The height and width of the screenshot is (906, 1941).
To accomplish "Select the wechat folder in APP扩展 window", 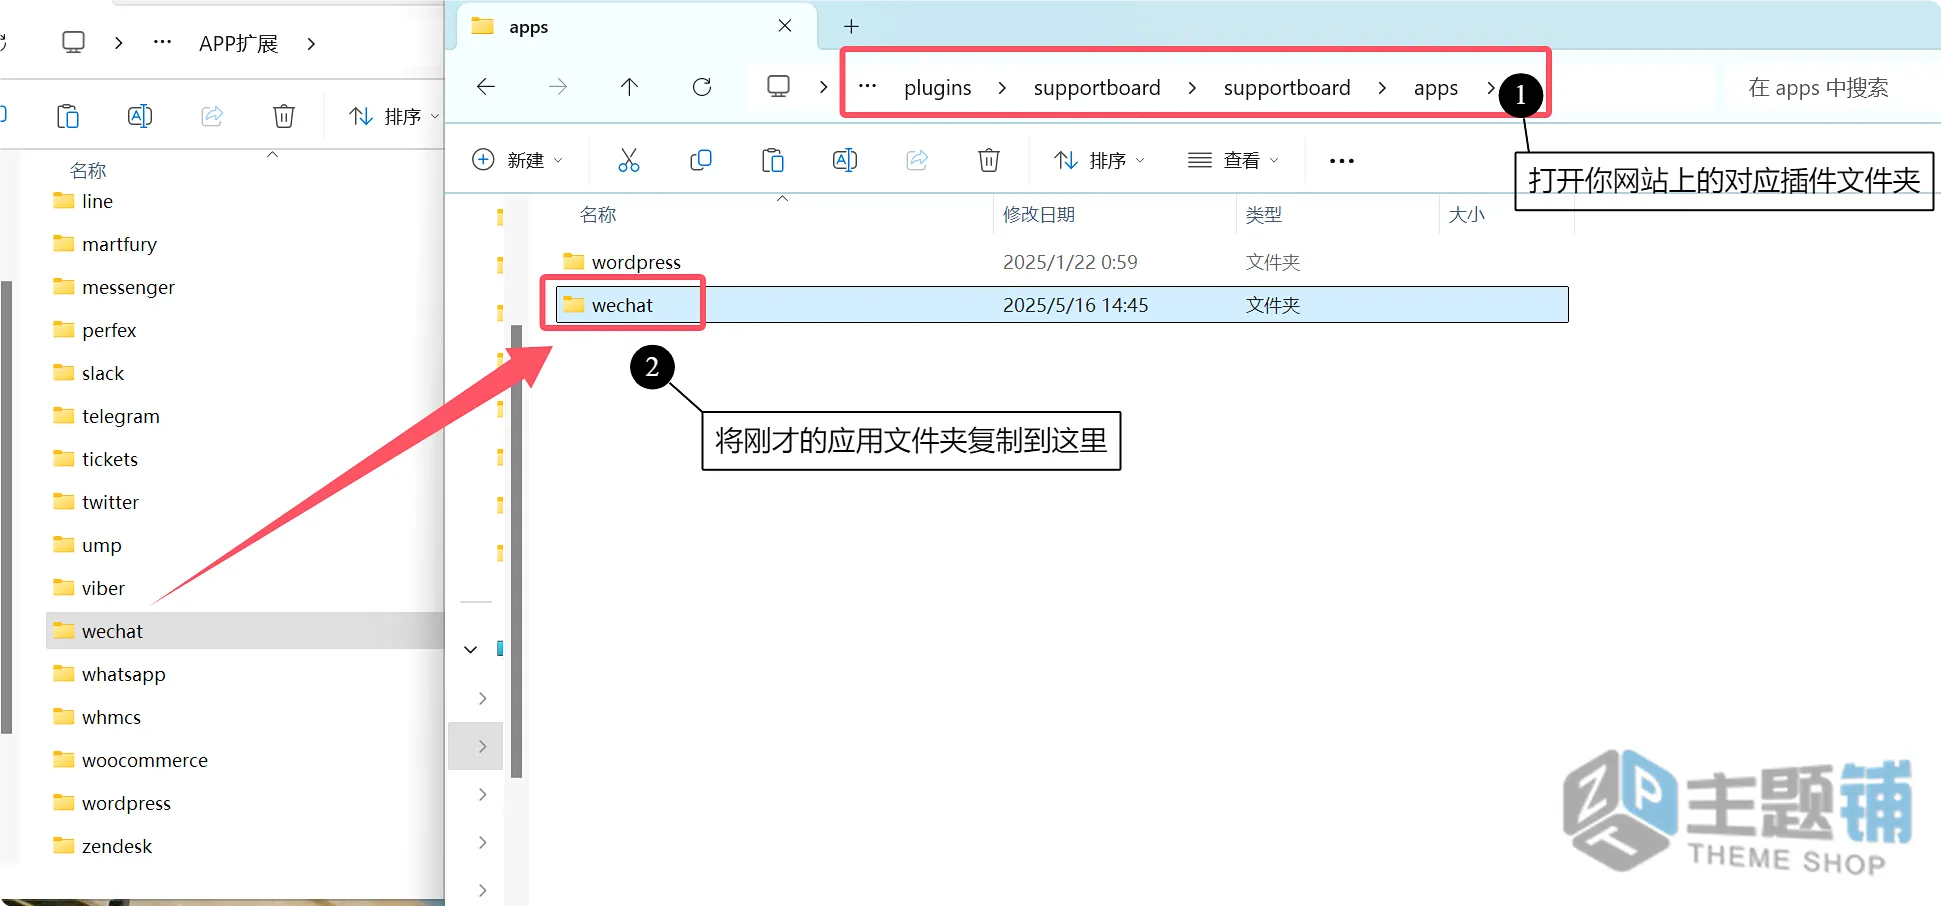I will [245, 631].
